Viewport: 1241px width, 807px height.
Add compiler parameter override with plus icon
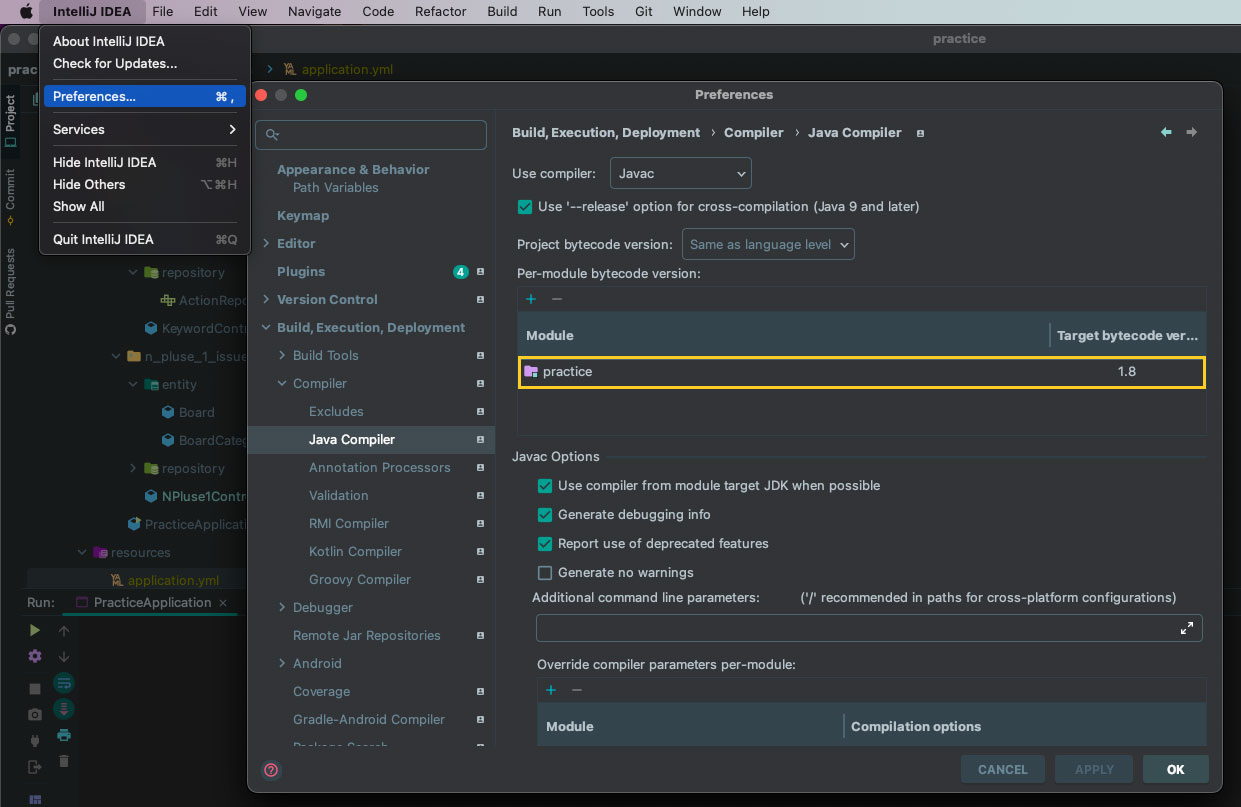550,690
